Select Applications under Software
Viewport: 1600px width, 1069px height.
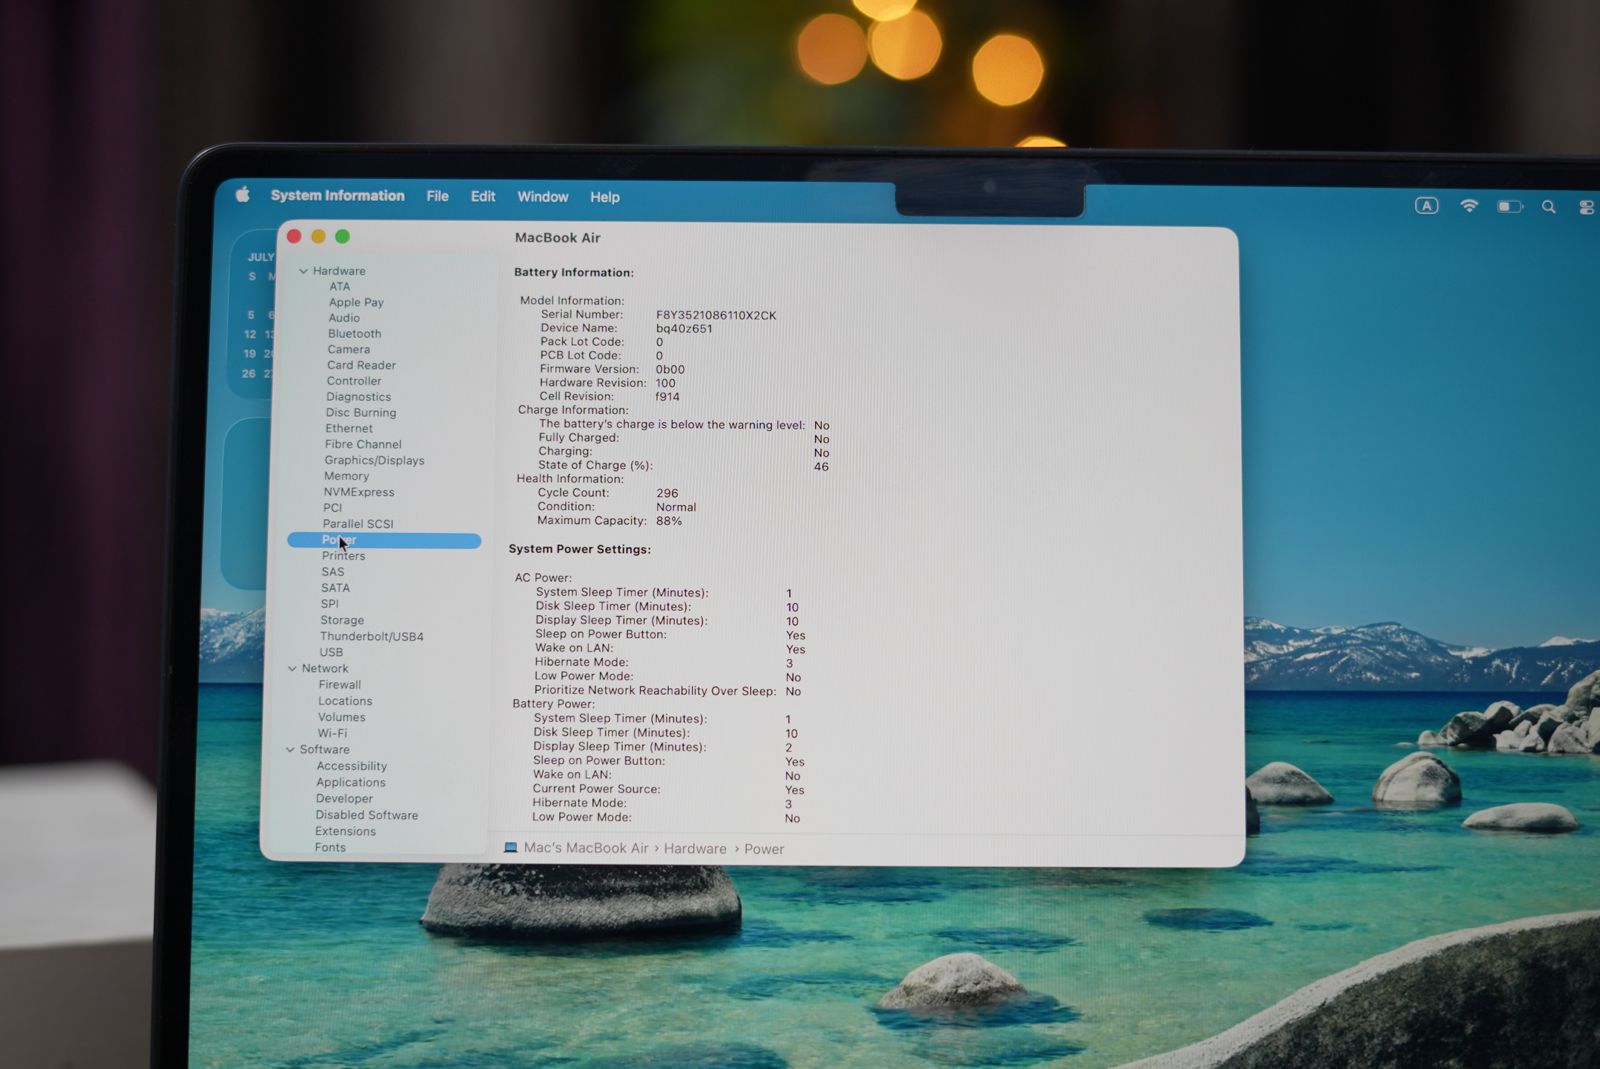350,782
